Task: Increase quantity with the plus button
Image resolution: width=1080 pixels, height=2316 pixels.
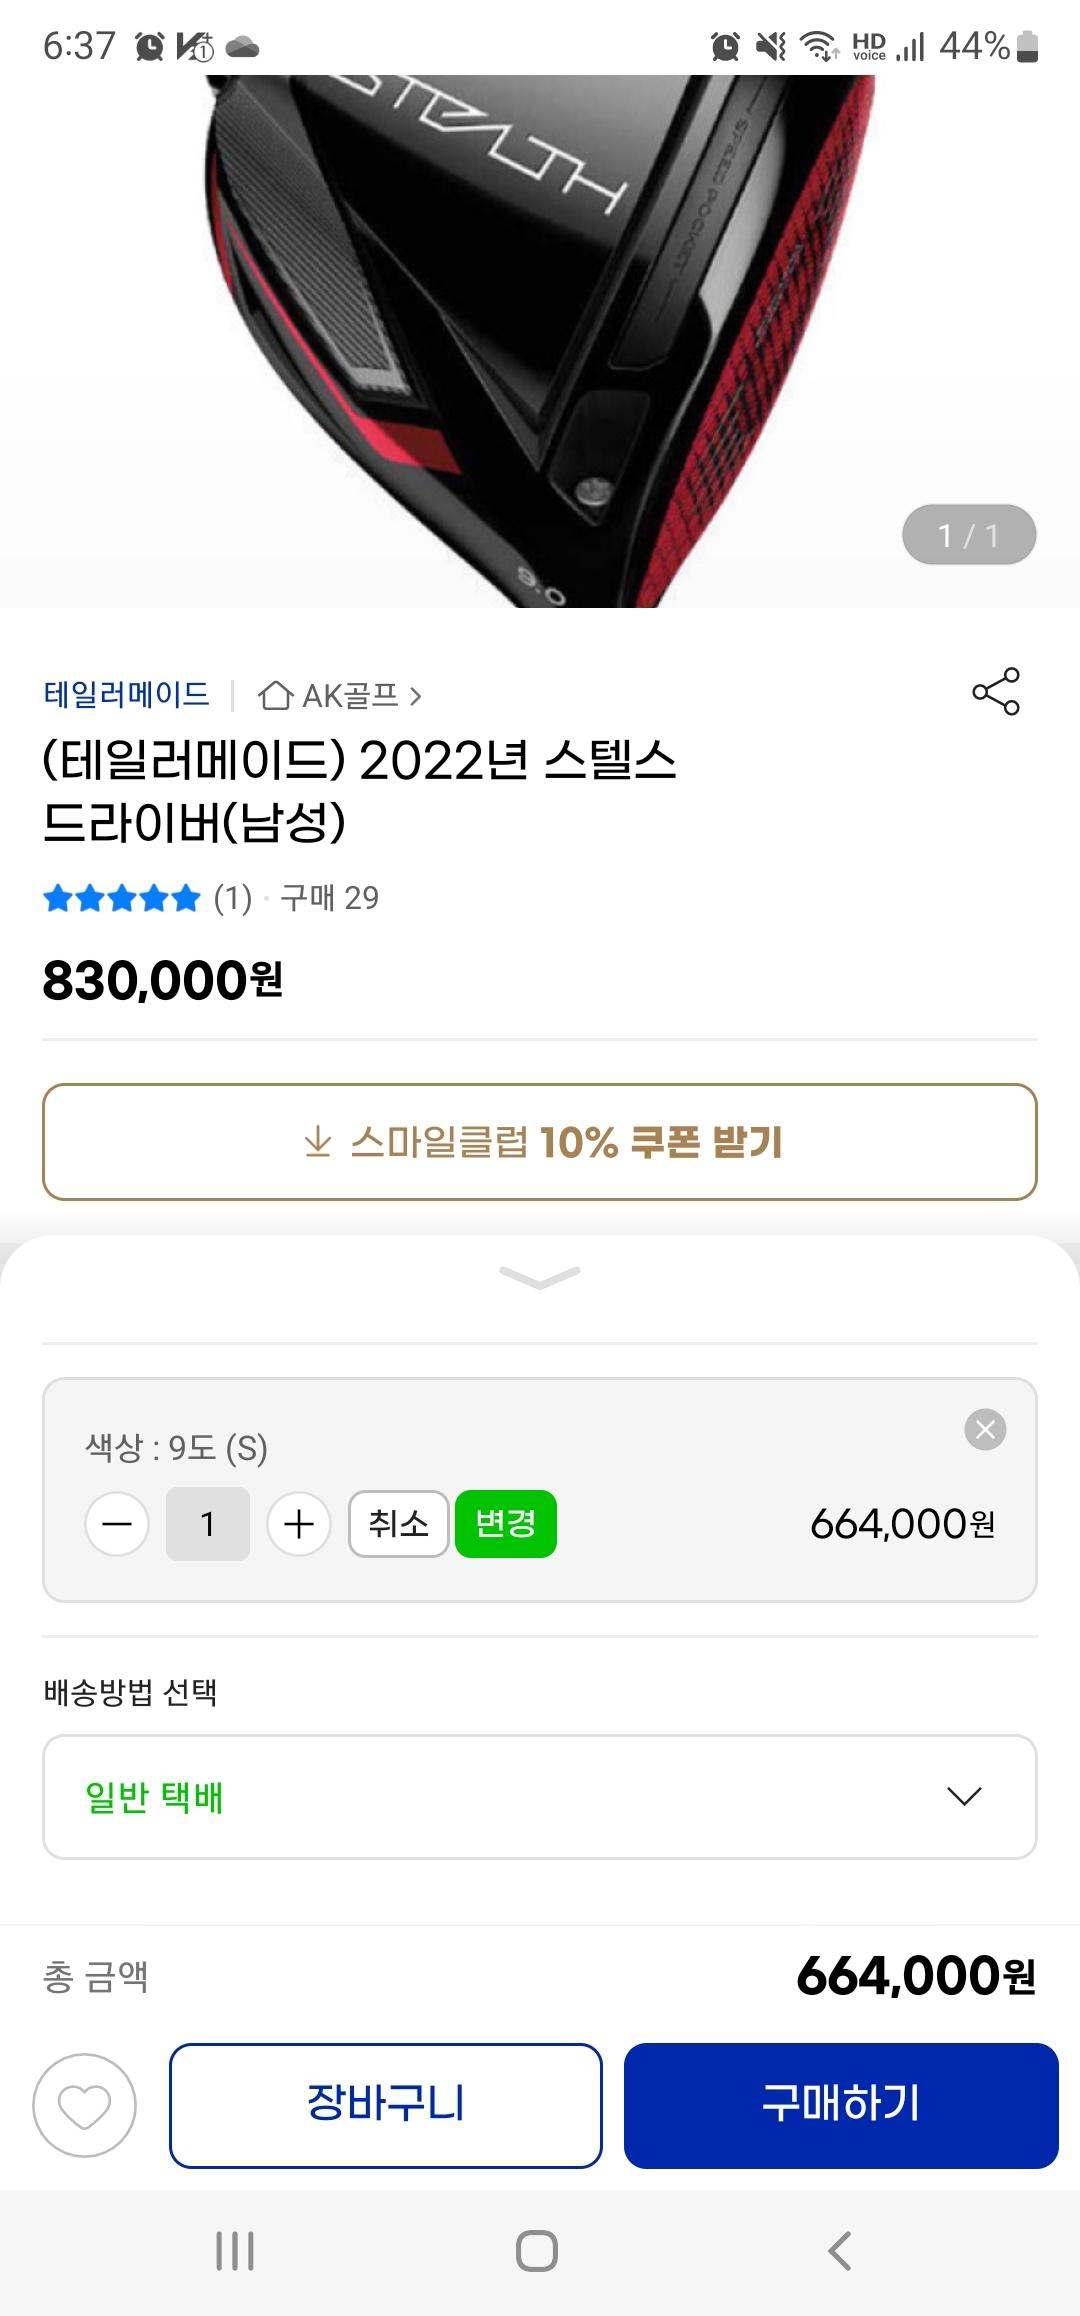Action: (x=299, y=1524)
